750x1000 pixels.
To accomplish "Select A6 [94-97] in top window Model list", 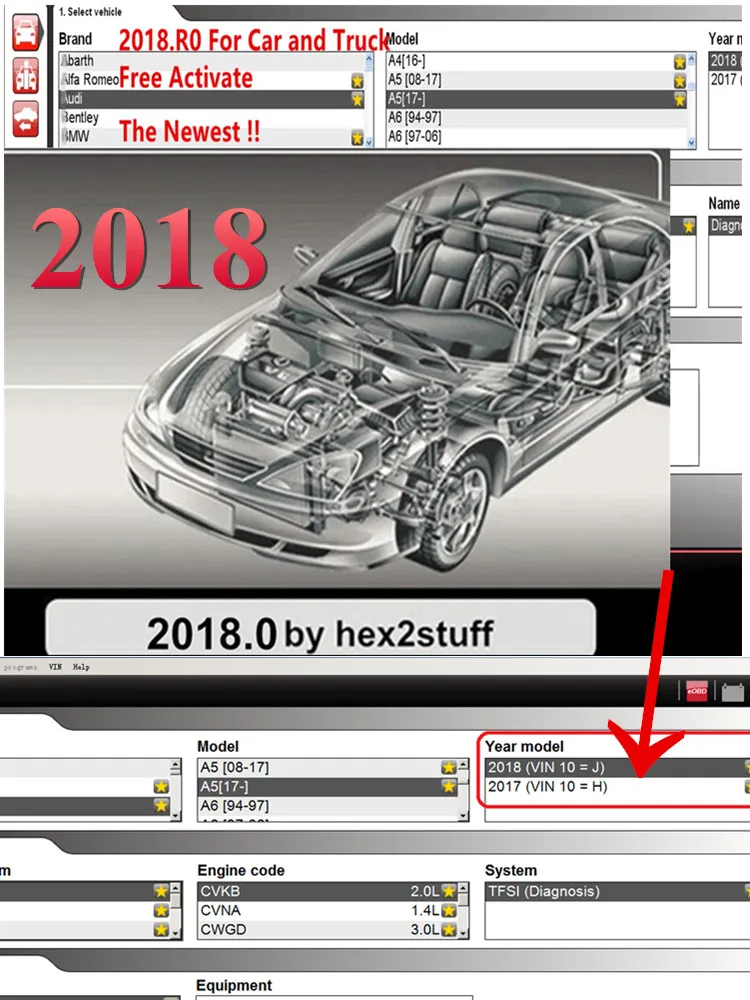I will tap(537, 118).
